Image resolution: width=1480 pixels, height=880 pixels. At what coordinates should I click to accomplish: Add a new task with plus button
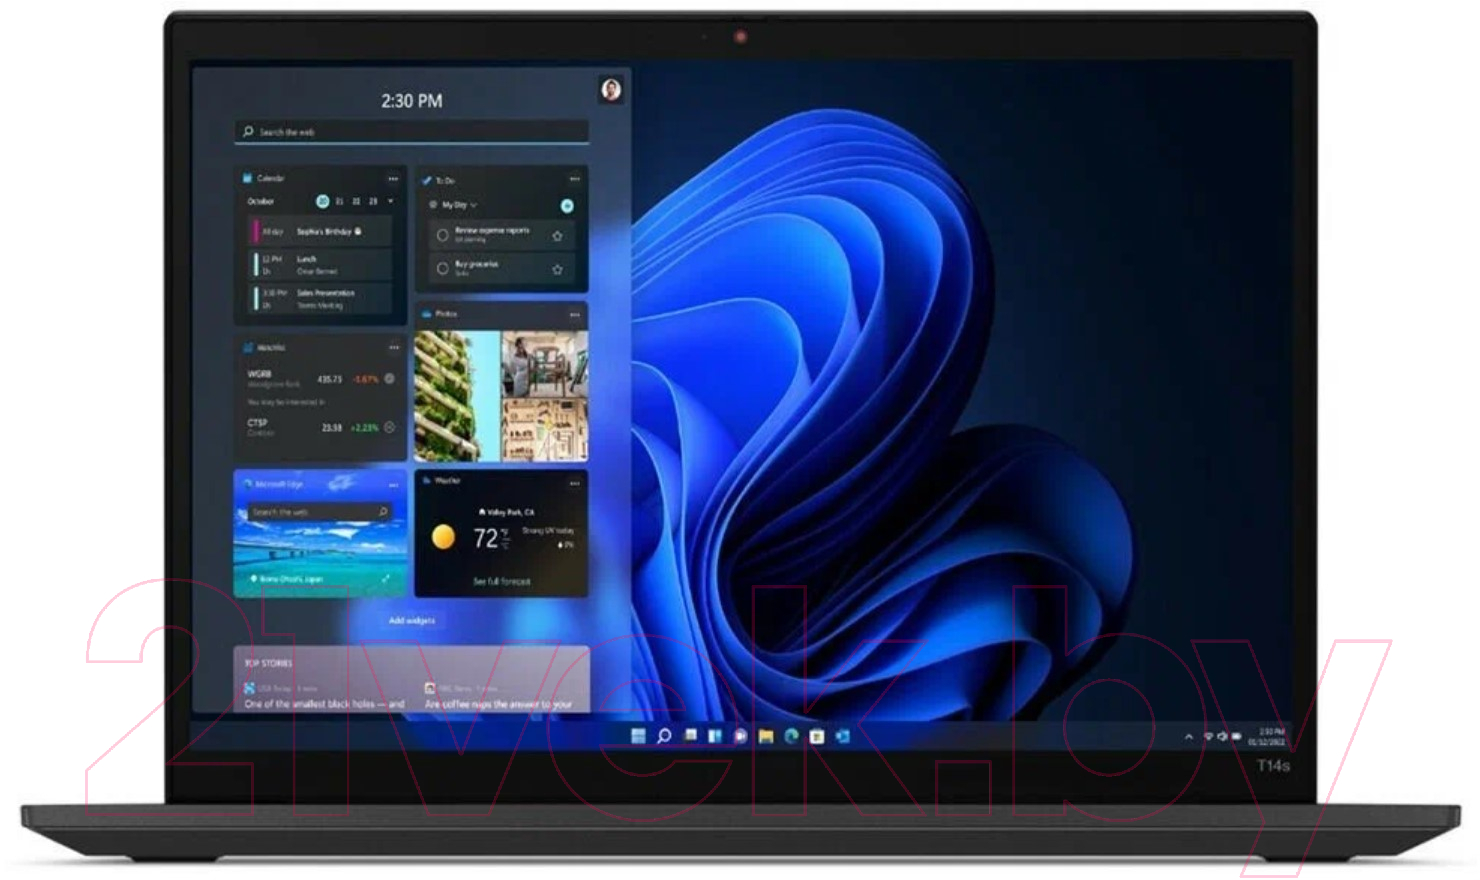tap(567, 206)
